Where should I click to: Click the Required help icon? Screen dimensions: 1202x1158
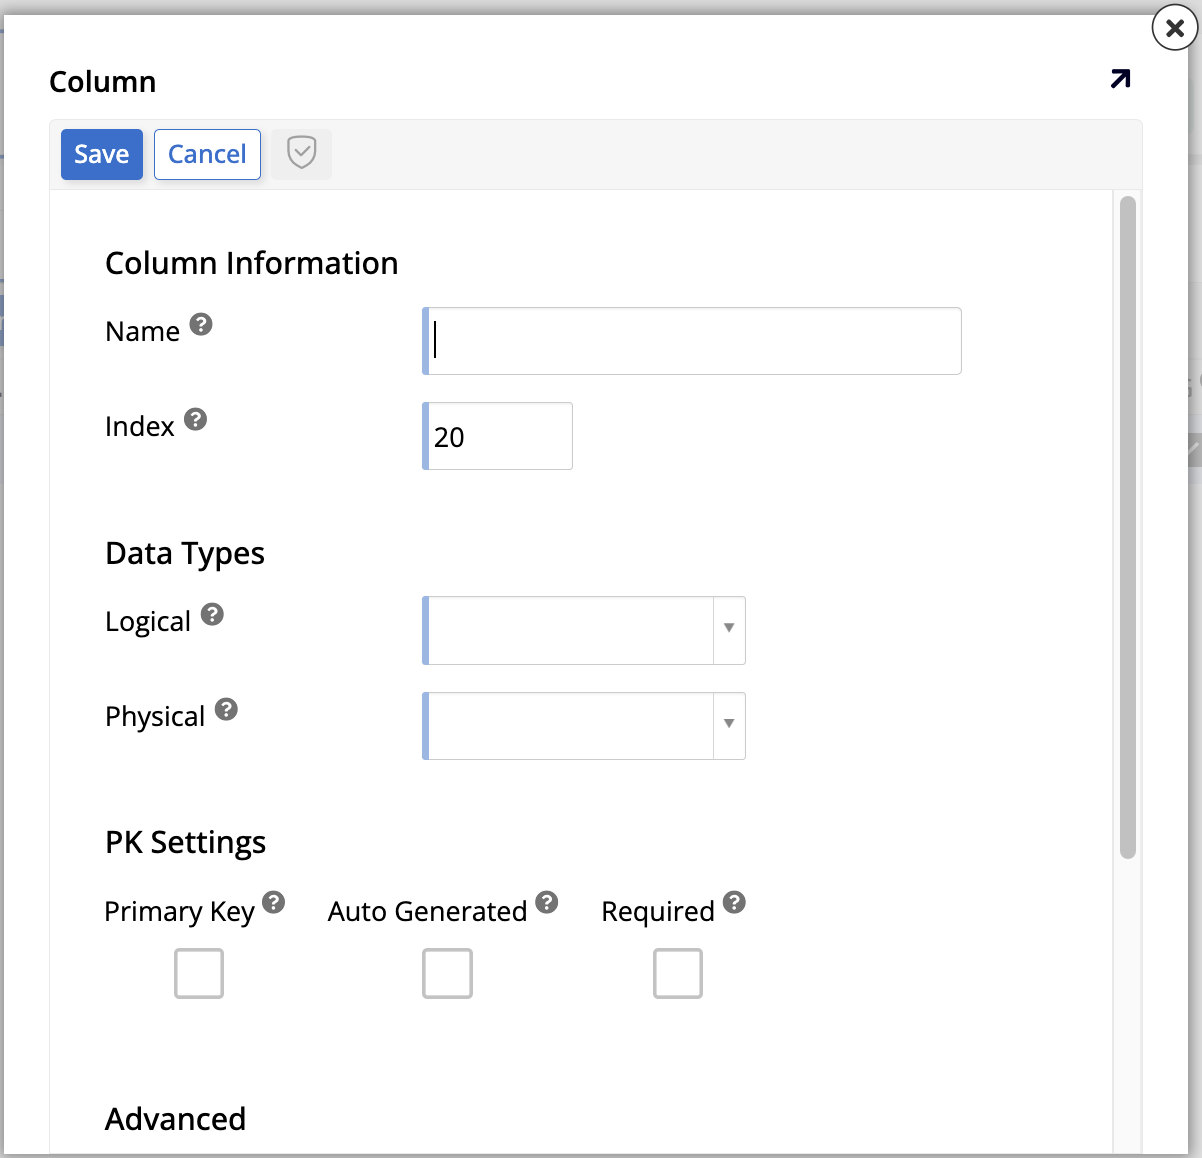736,900
